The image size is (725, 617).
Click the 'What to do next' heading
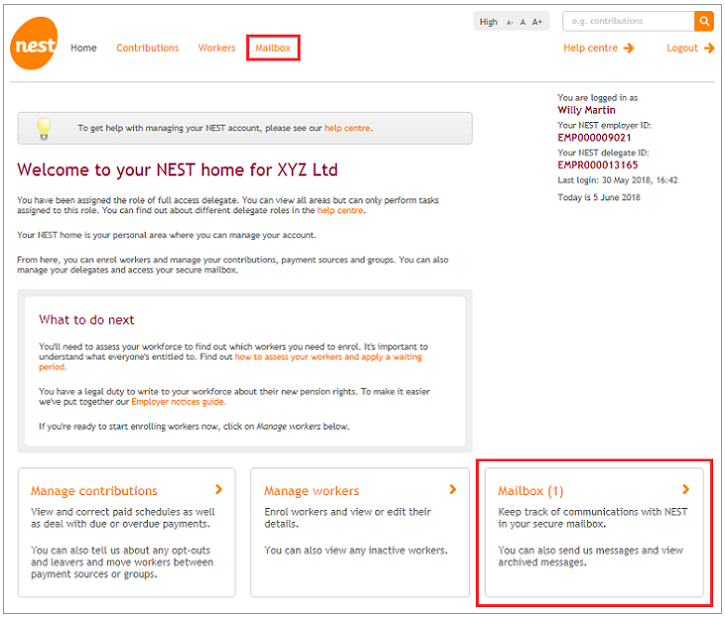point(86,320)
